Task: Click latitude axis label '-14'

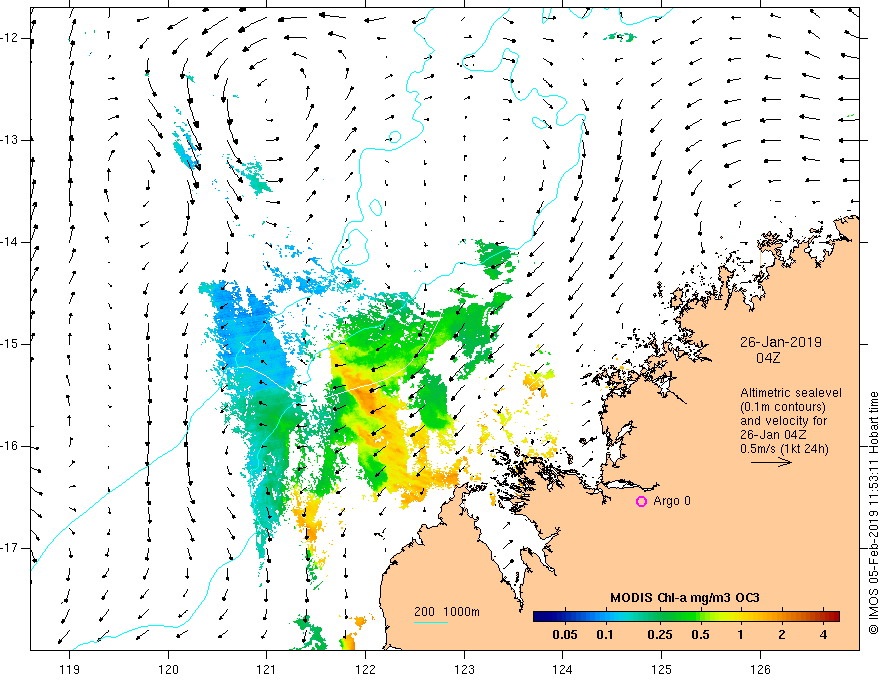Action: [10, 242]
